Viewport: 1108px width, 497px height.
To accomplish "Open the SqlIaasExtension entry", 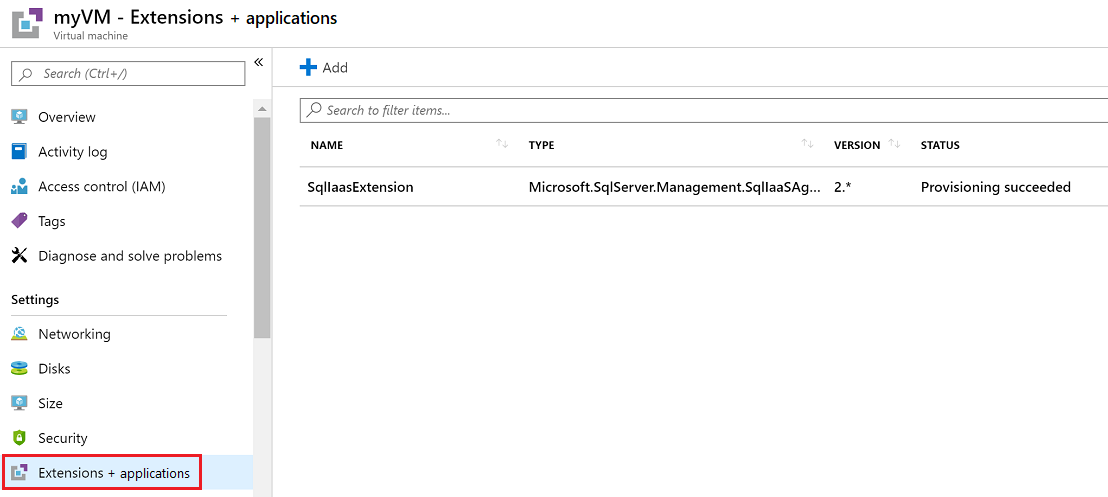I will [360, 187].
